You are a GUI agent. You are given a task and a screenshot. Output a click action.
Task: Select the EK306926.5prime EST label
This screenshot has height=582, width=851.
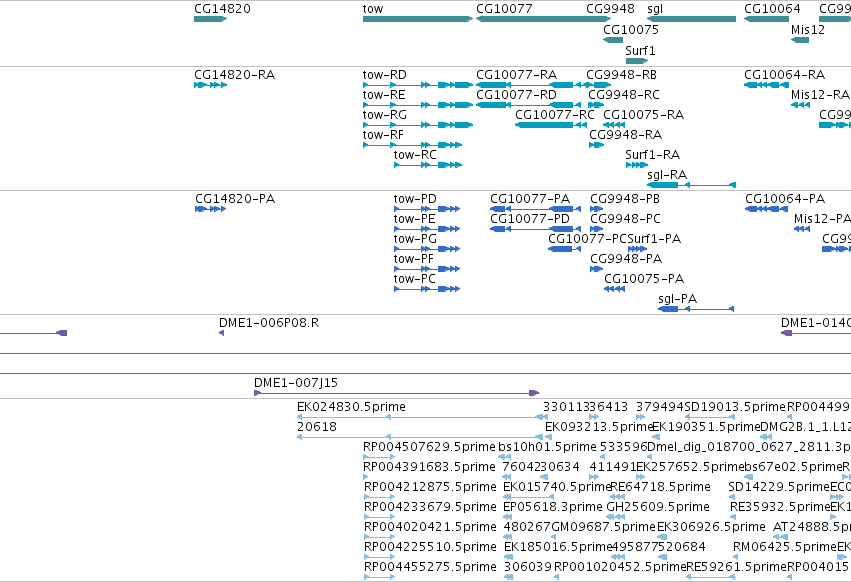(711, 527)
